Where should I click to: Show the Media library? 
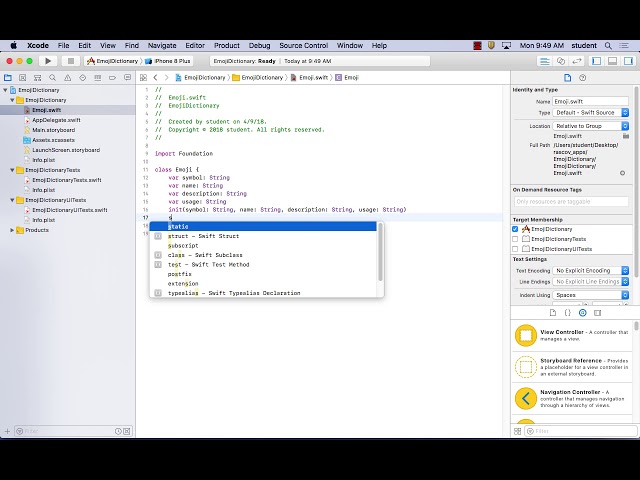click(598, 313)
